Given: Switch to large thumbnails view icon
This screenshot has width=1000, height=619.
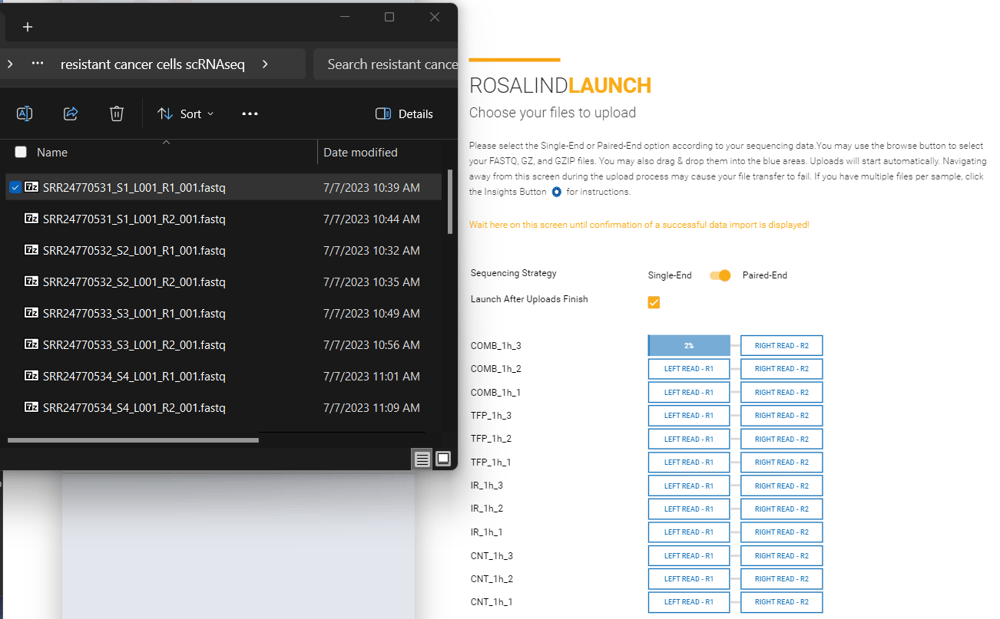Looking at the screenshot, I should 443,459.
